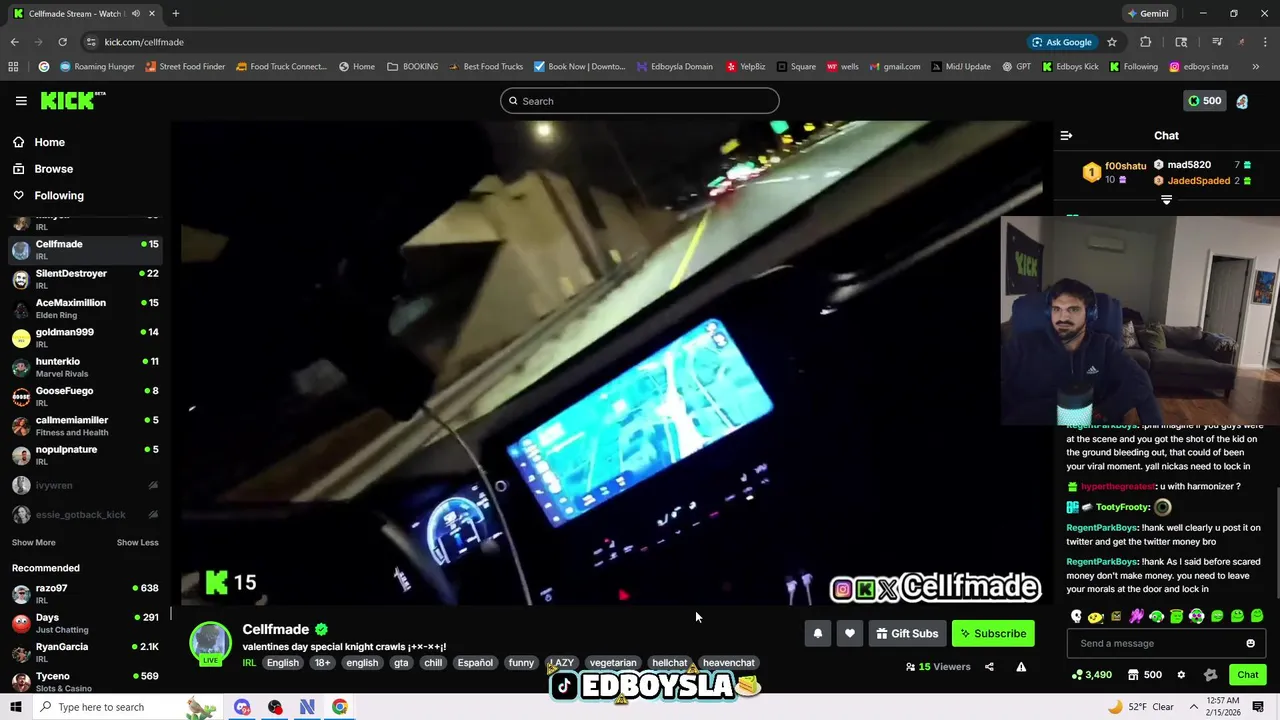Screen dimensions: 1280x720
Task: Click the heavenchat stream tag
Action: click(x=729, y=663)
